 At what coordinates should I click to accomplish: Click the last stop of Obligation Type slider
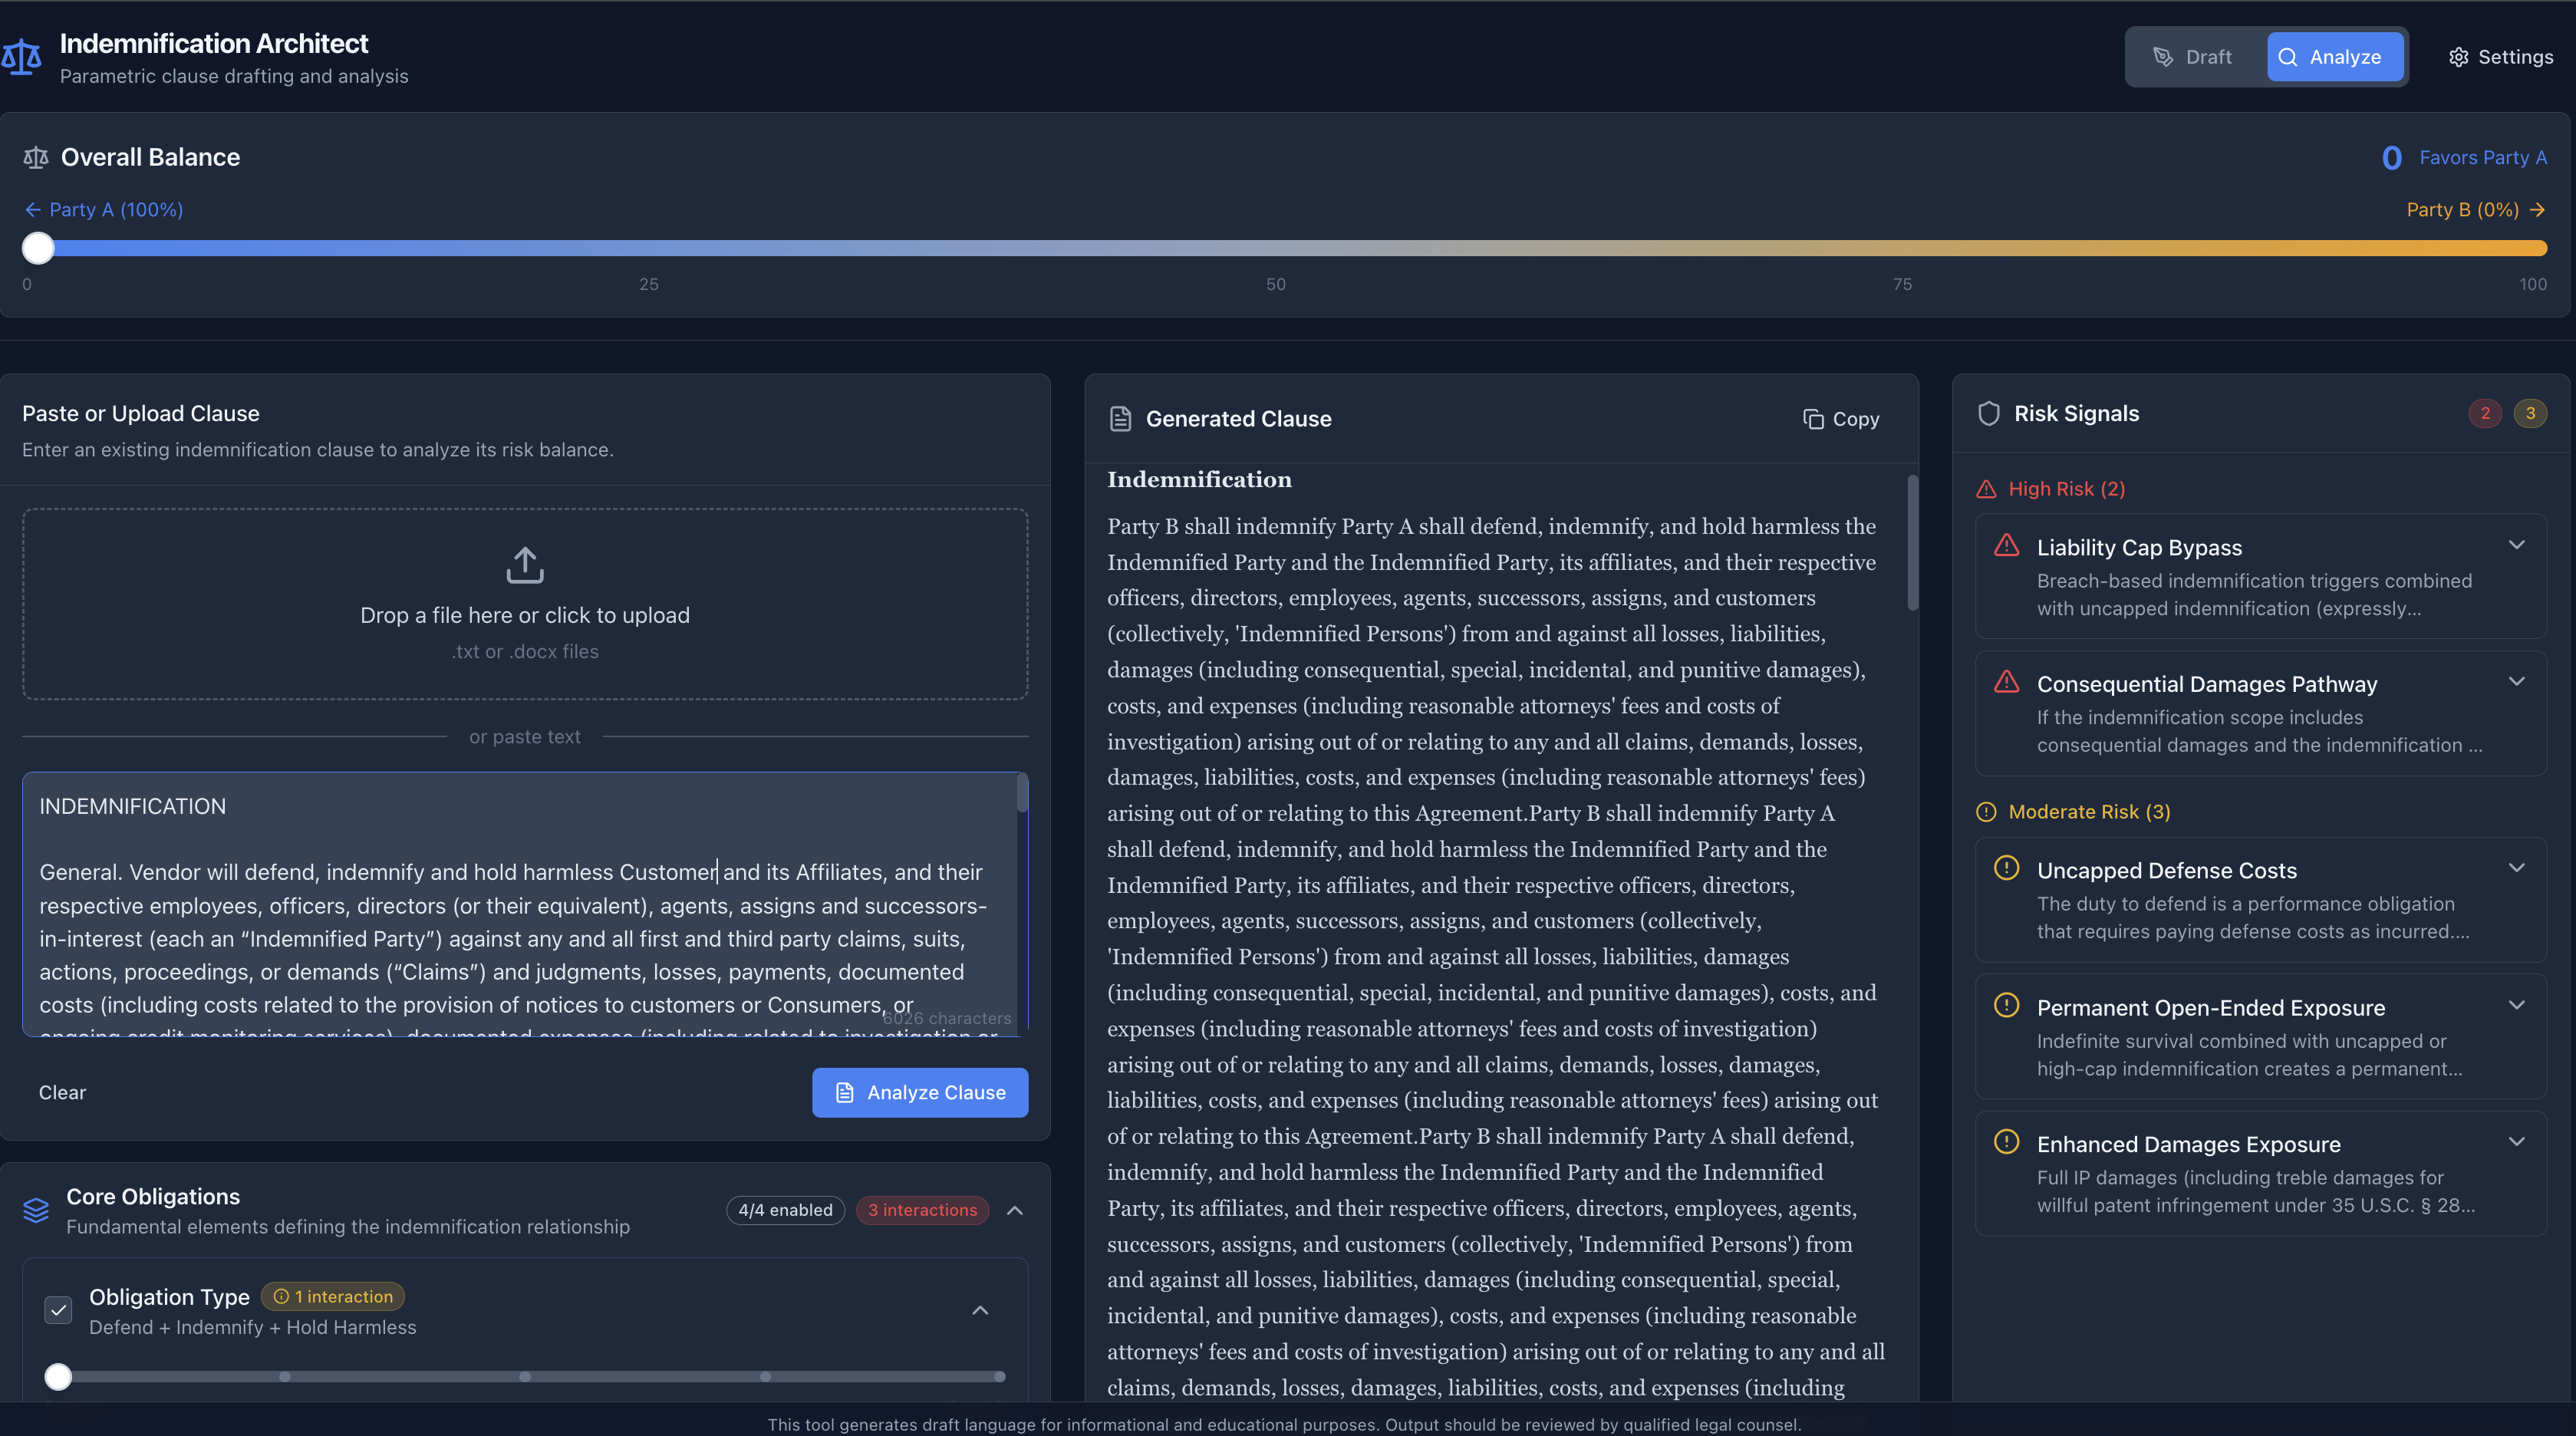tap(999, 1377)
